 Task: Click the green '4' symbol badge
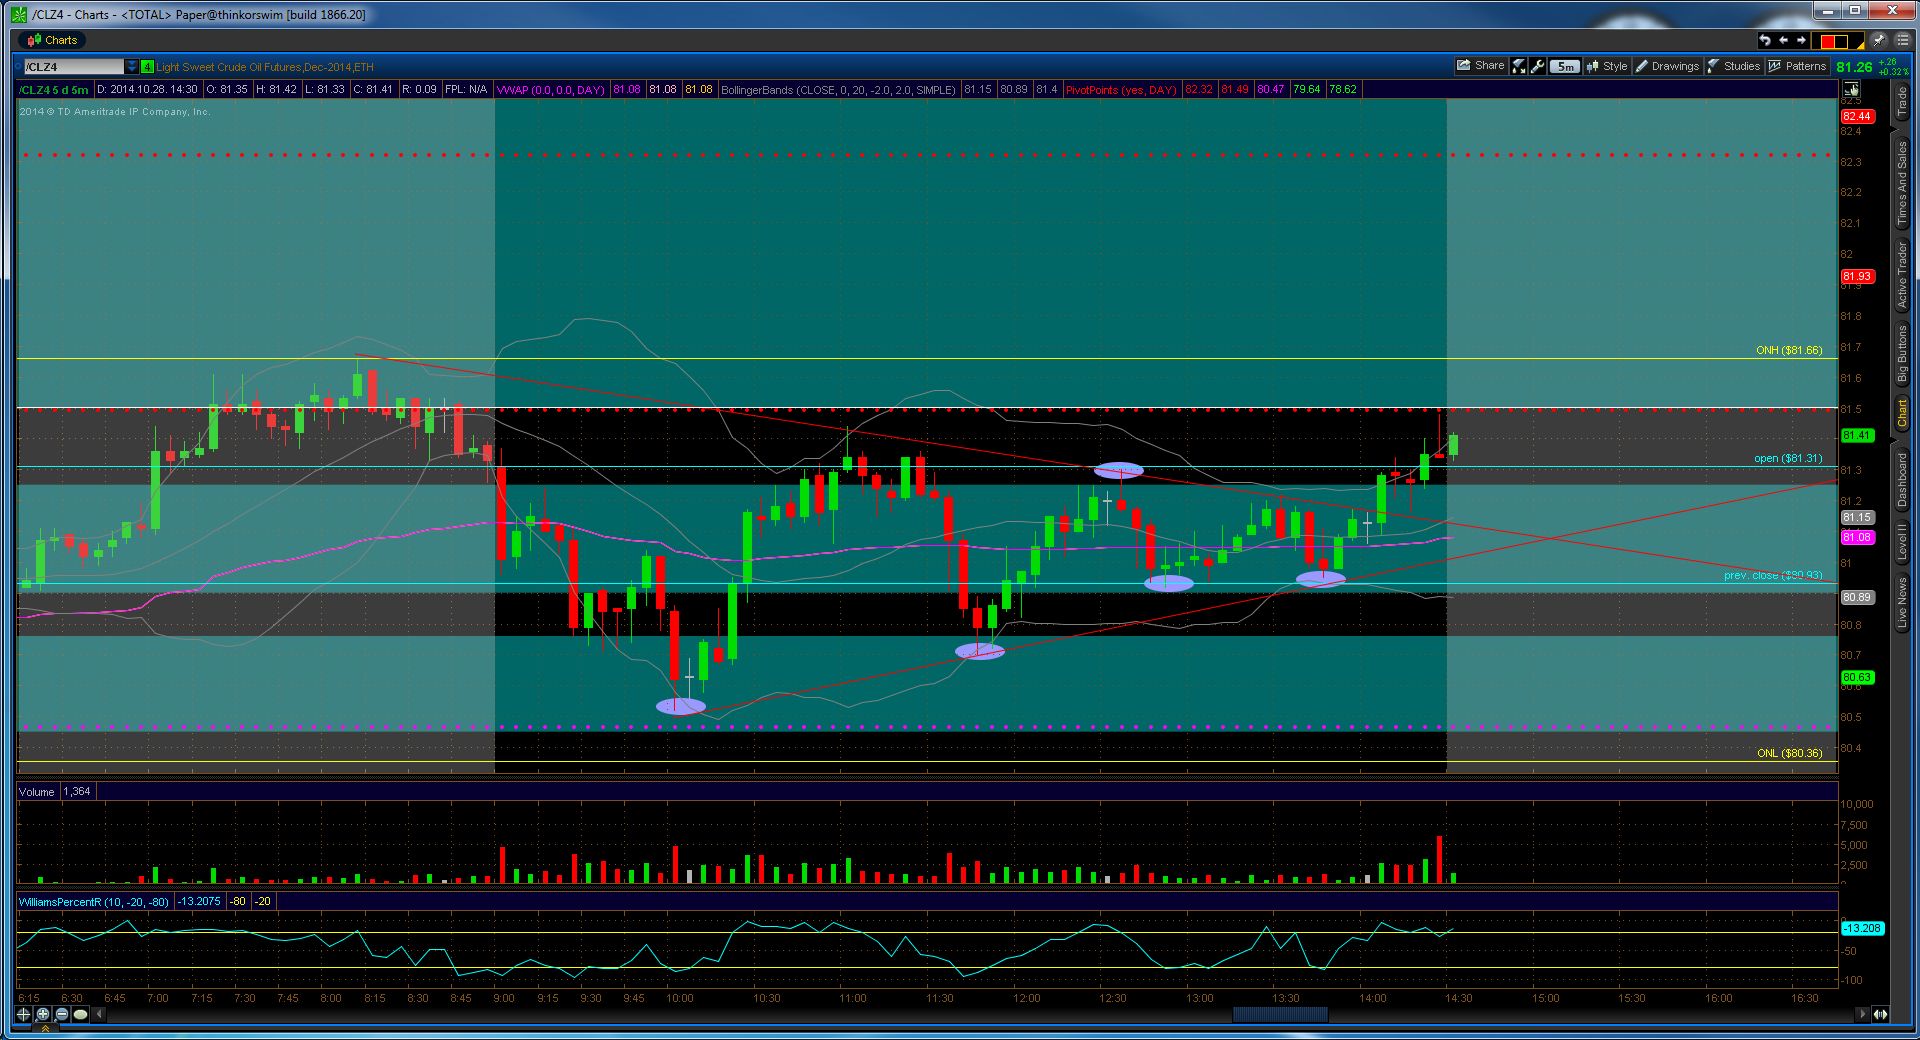point(147,67)
